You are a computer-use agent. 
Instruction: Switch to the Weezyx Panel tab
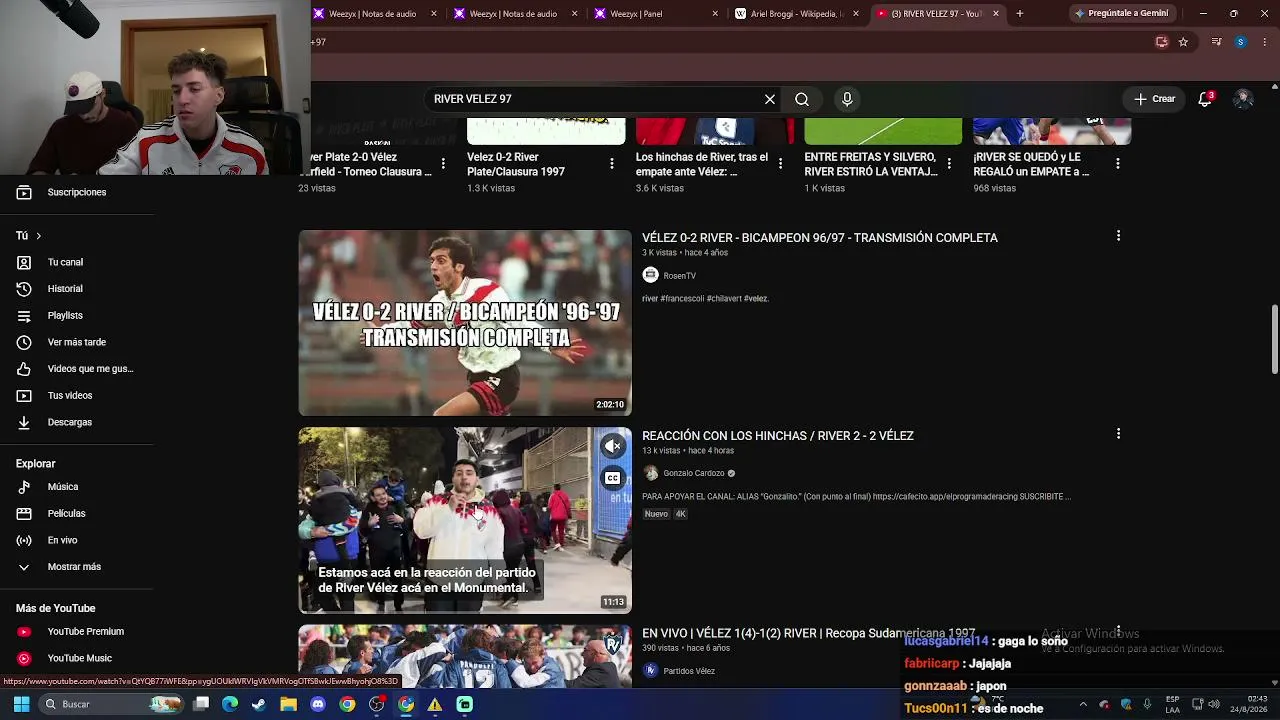(657, 14)
